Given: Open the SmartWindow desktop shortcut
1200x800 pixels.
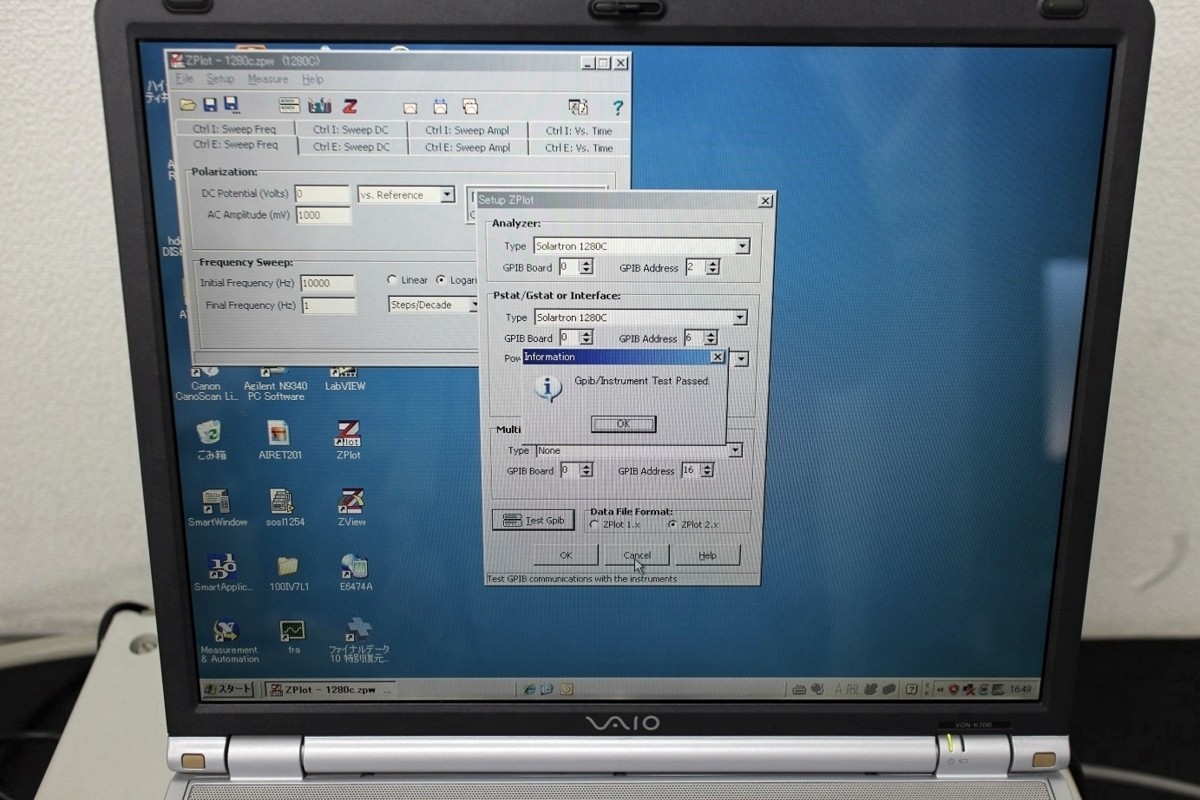Looking at the screenshot, I should tap(216, 503).
